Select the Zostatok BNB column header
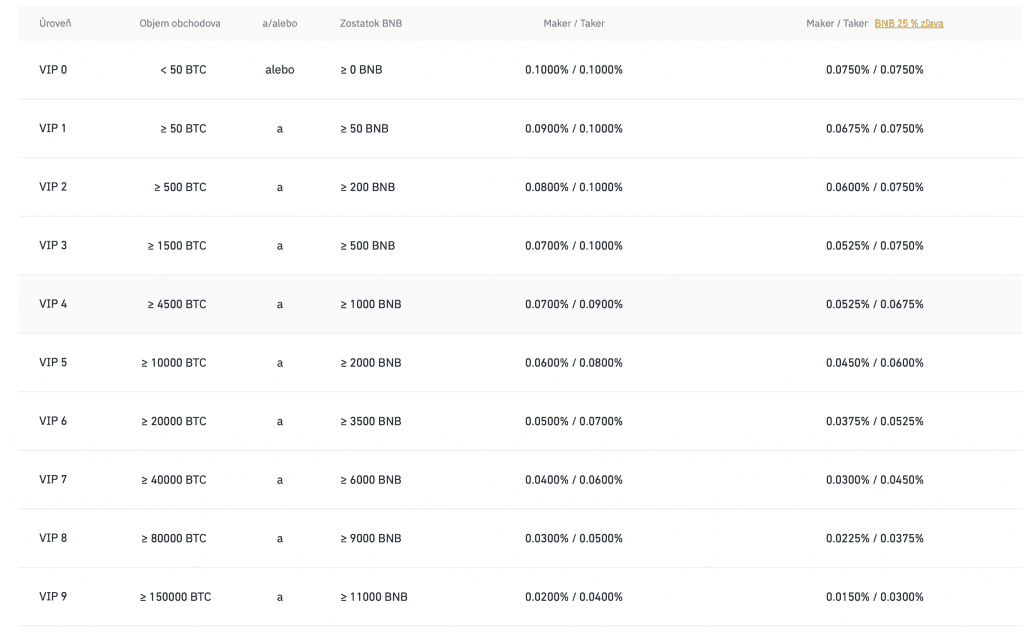The image size is (1024, 633). [x=370, y=23]
